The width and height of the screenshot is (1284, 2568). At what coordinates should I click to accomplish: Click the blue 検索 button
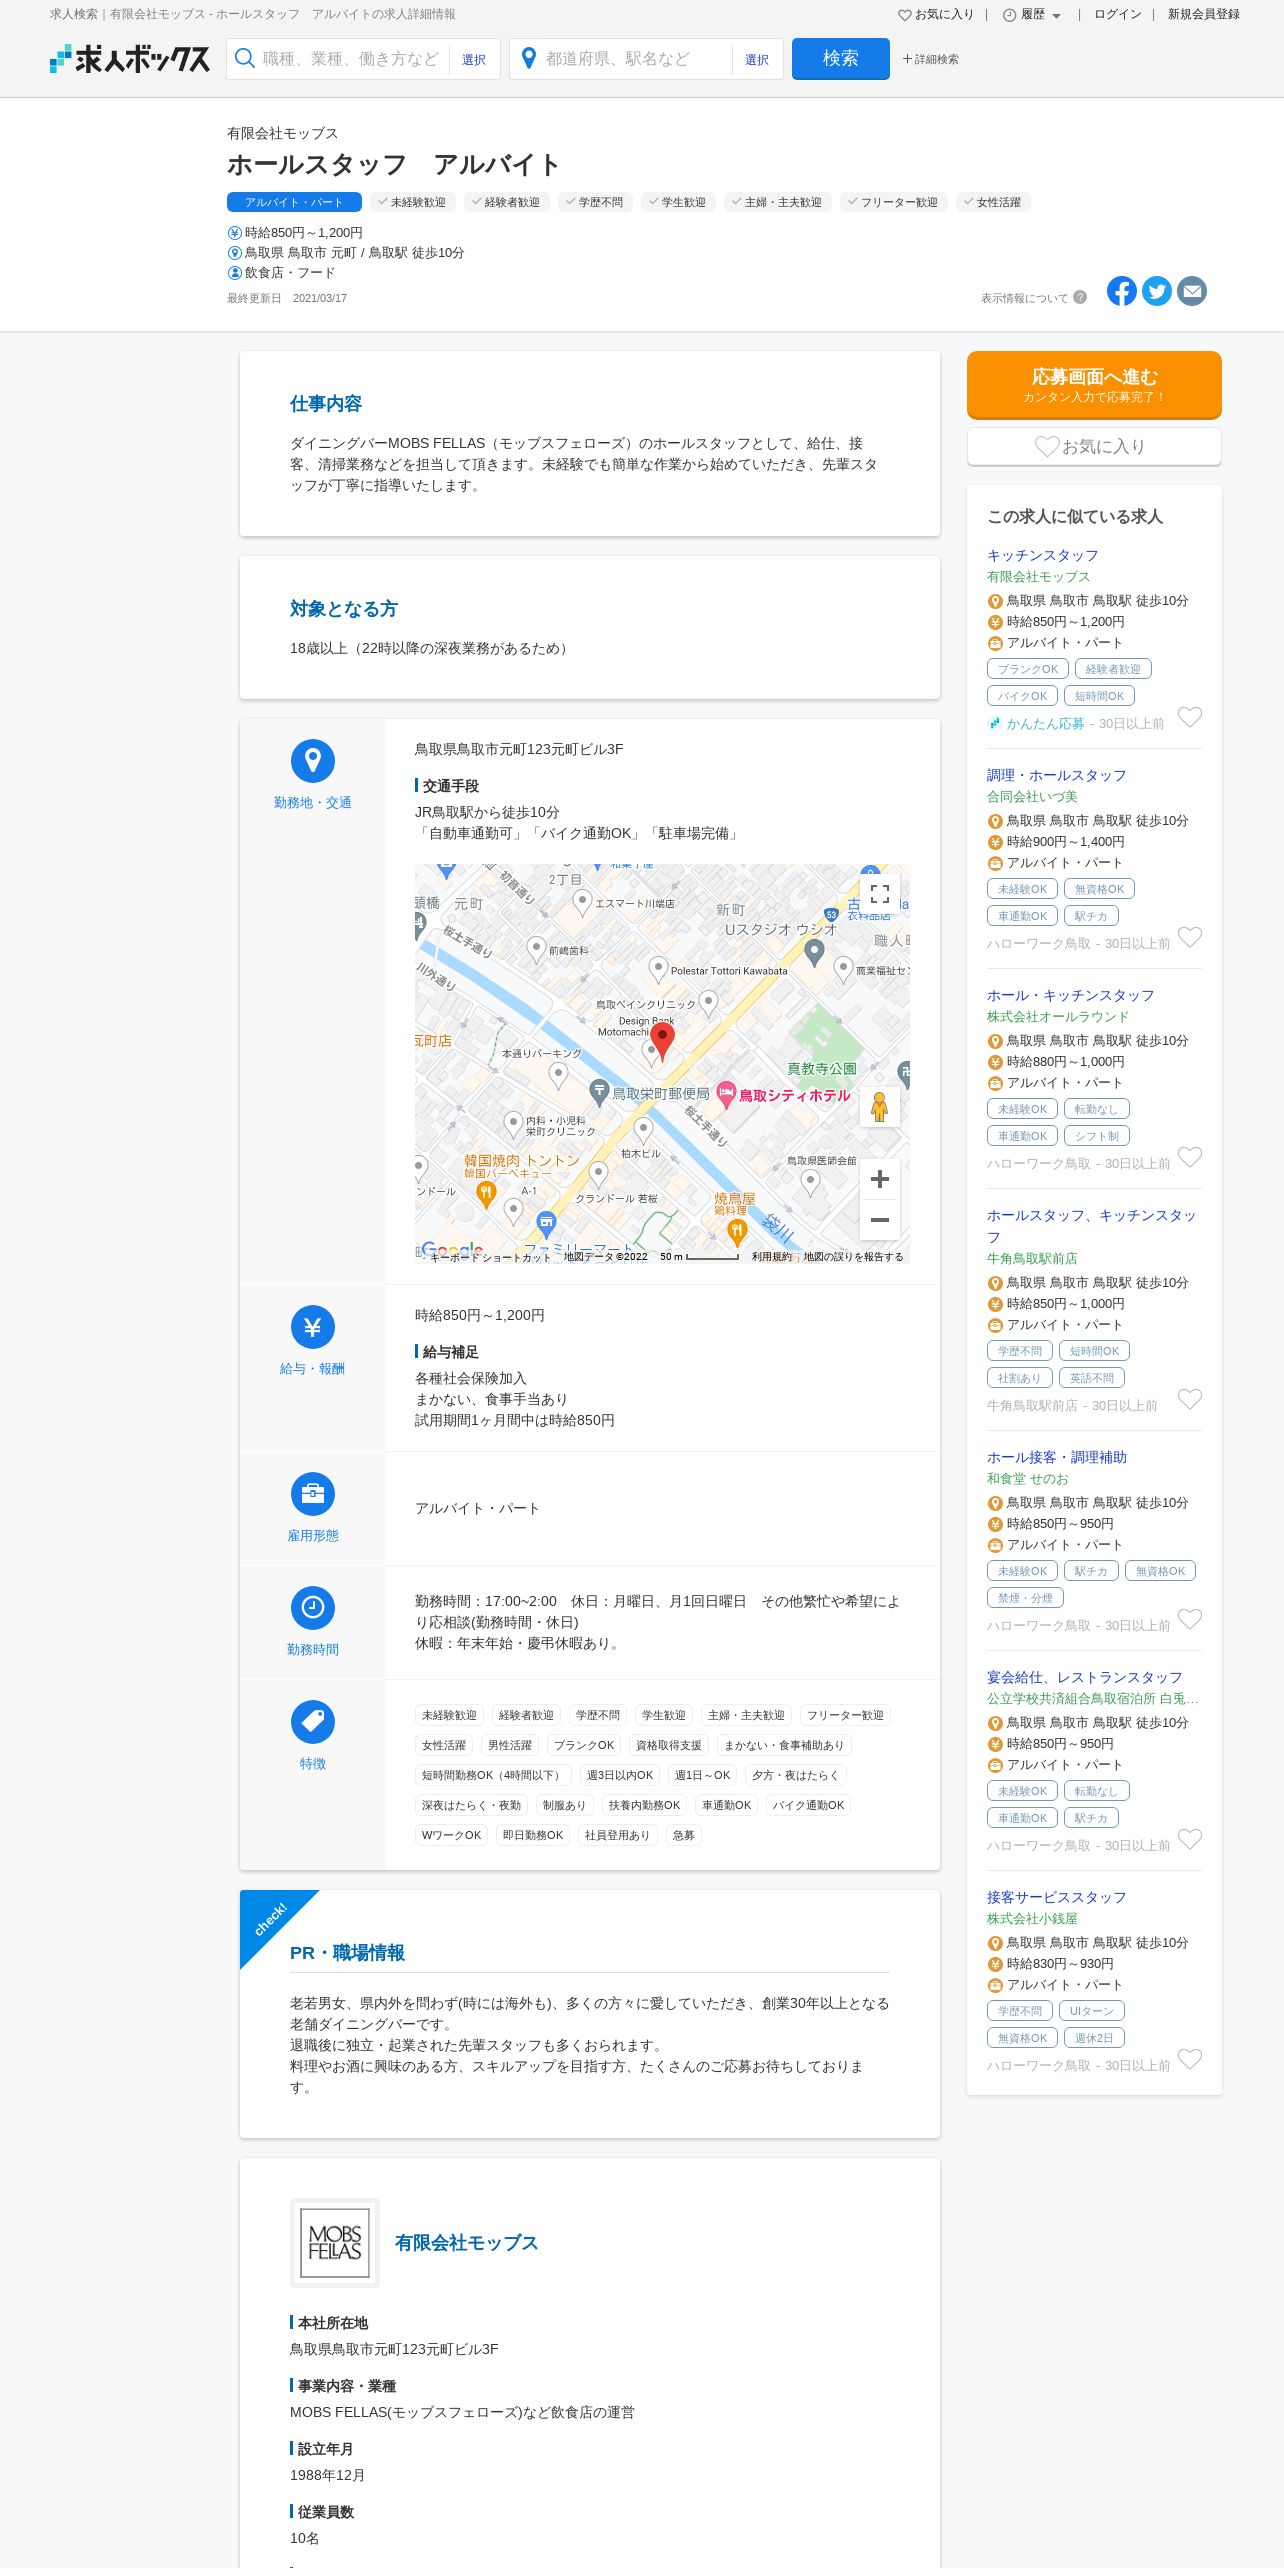click(841, 59)
